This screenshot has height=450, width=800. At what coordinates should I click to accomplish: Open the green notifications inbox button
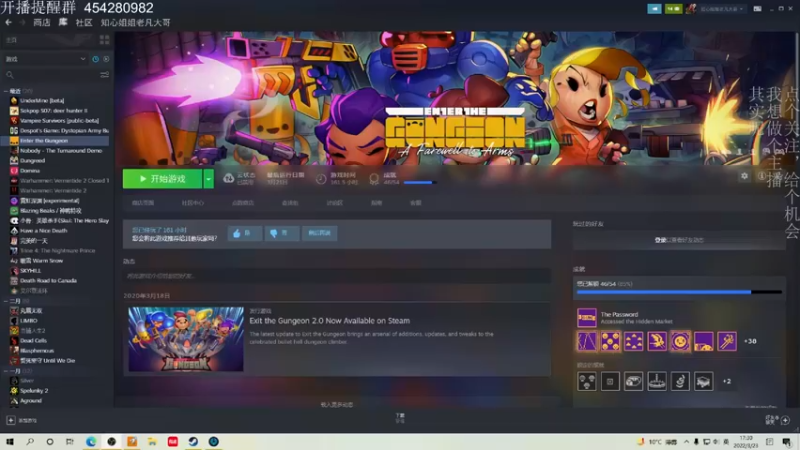point(673,9)
